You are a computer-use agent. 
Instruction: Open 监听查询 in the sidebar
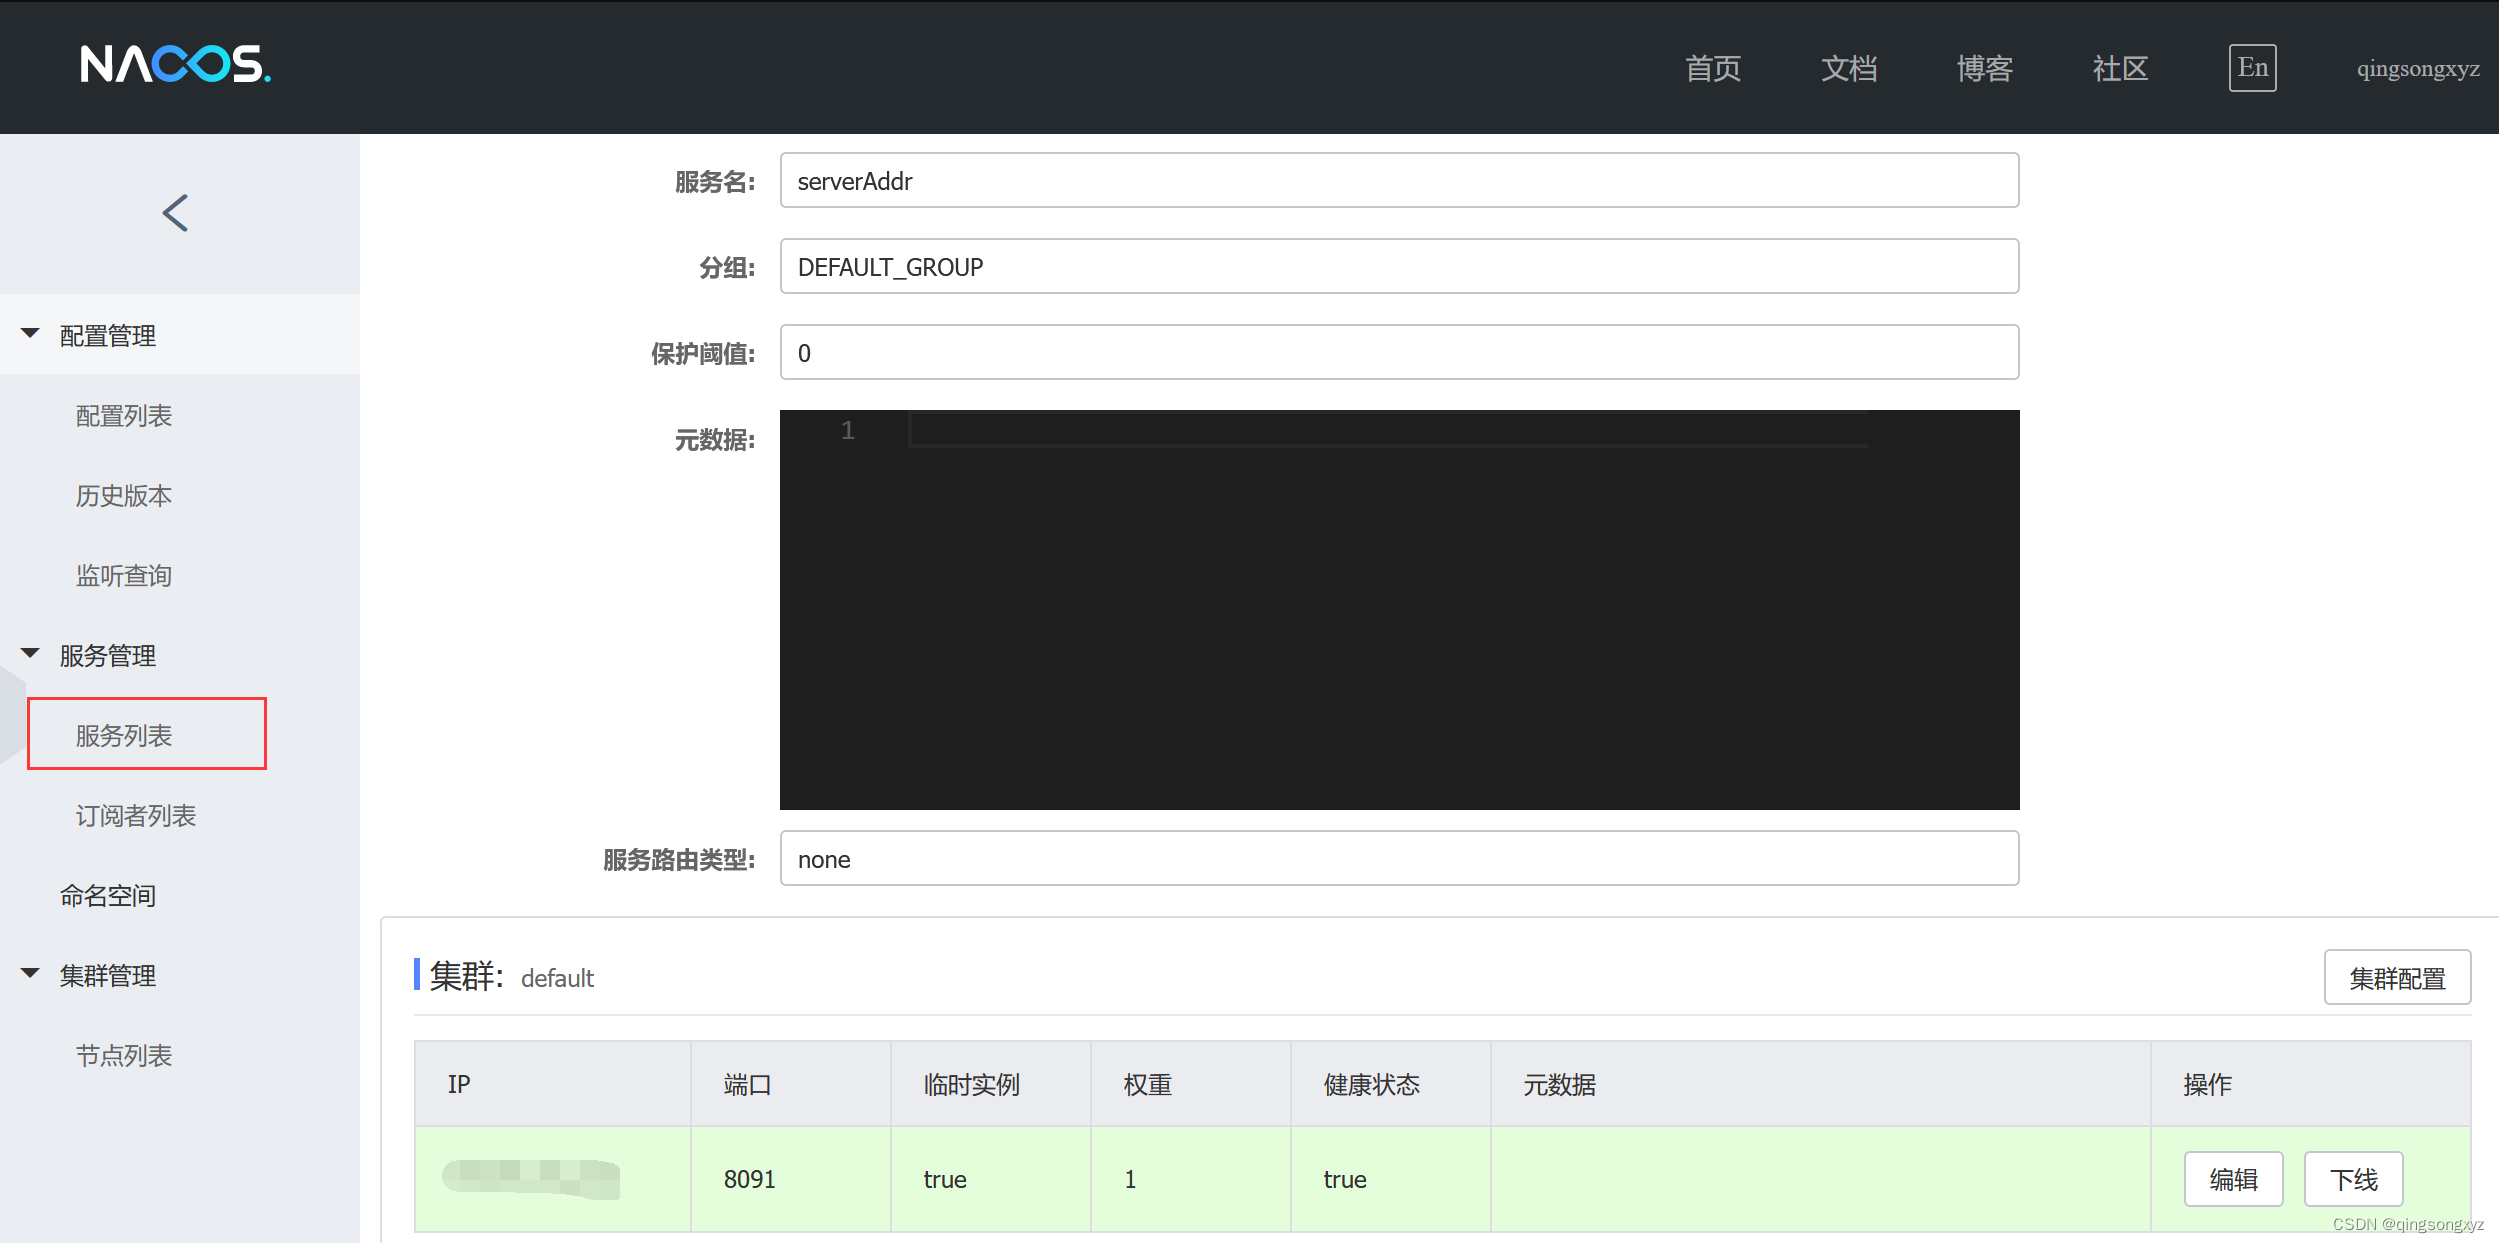124,575
